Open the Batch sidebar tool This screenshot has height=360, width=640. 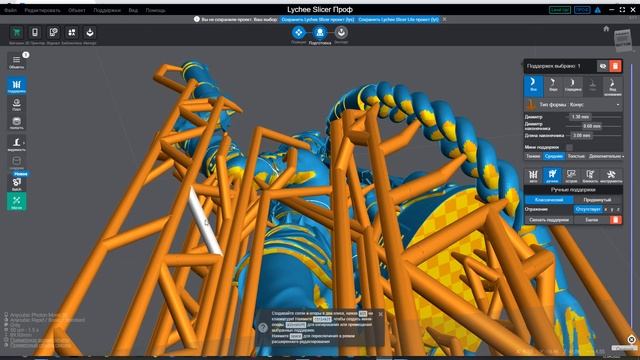16,183
